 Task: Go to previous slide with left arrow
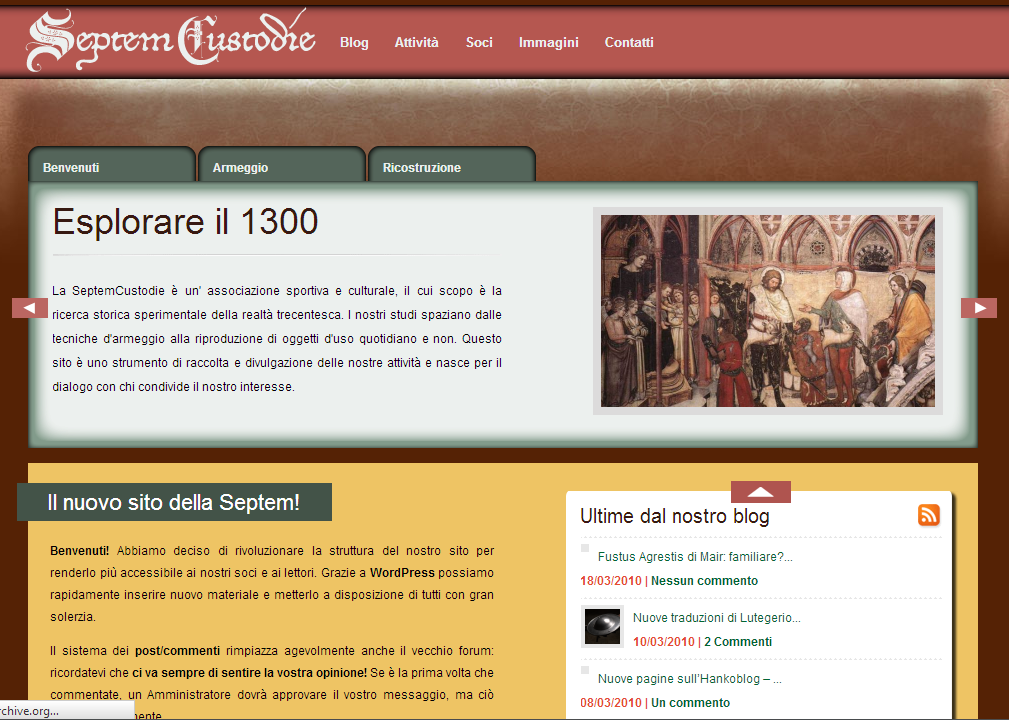tap(30, 308)
